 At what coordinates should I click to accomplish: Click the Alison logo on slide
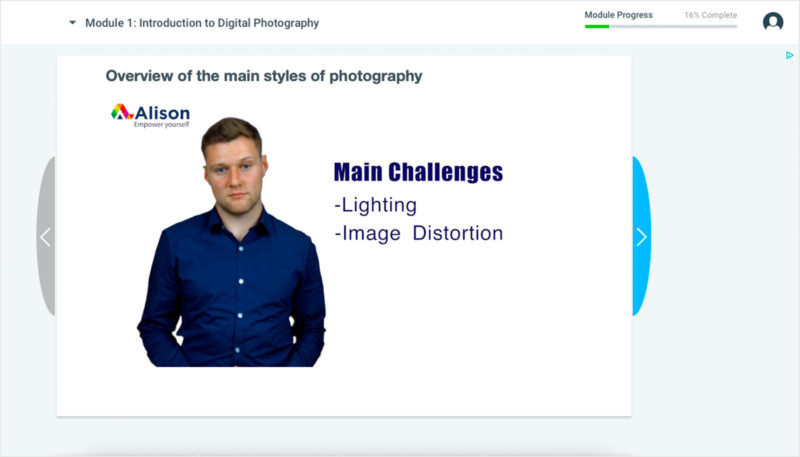(x=151, y=116)
